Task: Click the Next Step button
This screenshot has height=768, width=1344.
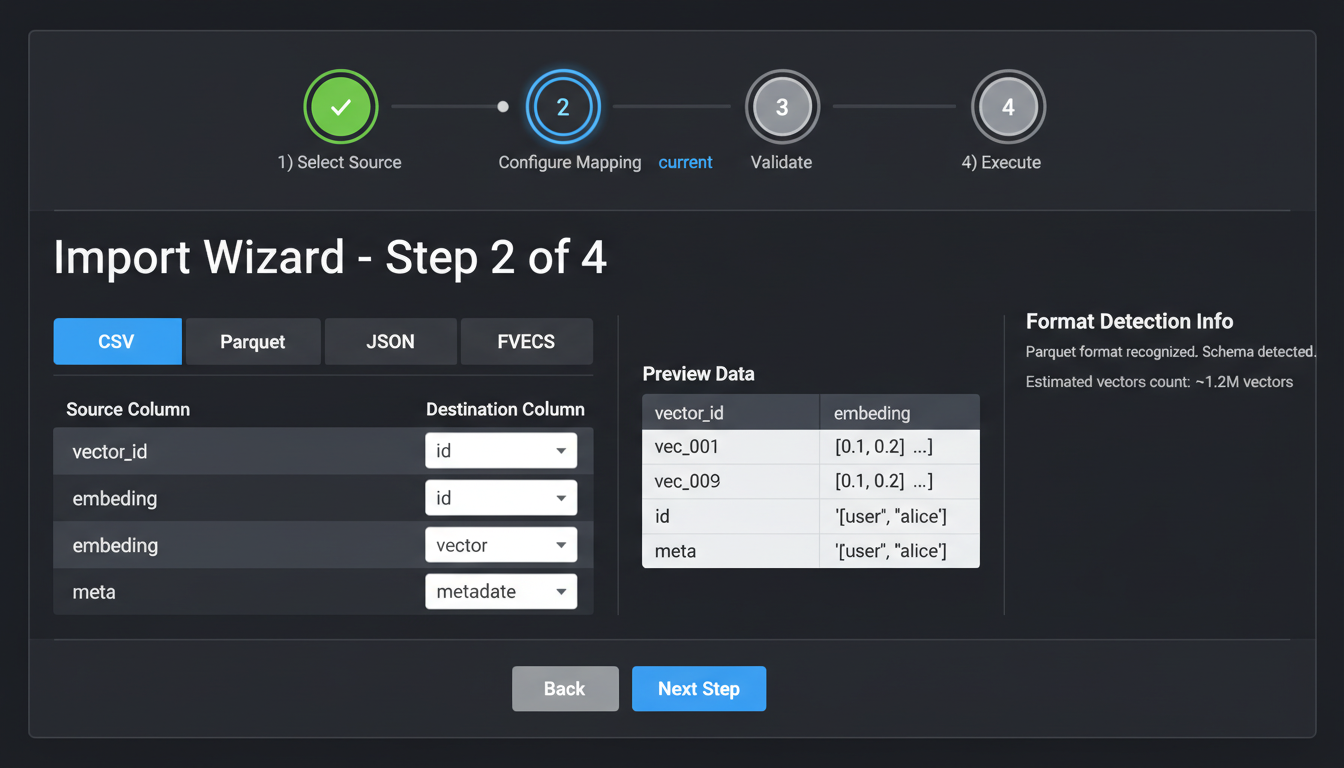Action: 698,688
